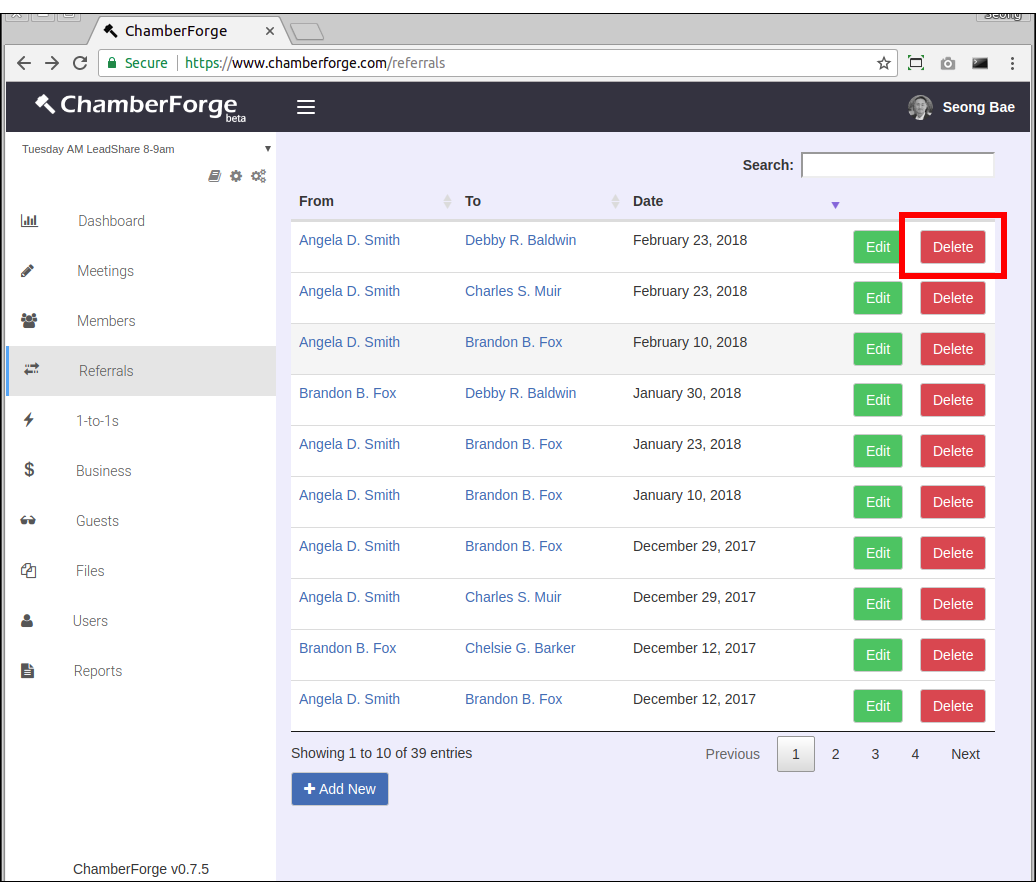This screenshot has width=1036, height=895.
Task: Delete the Angela Smith to Debby Baldwin referral
Action: [952, 247]
